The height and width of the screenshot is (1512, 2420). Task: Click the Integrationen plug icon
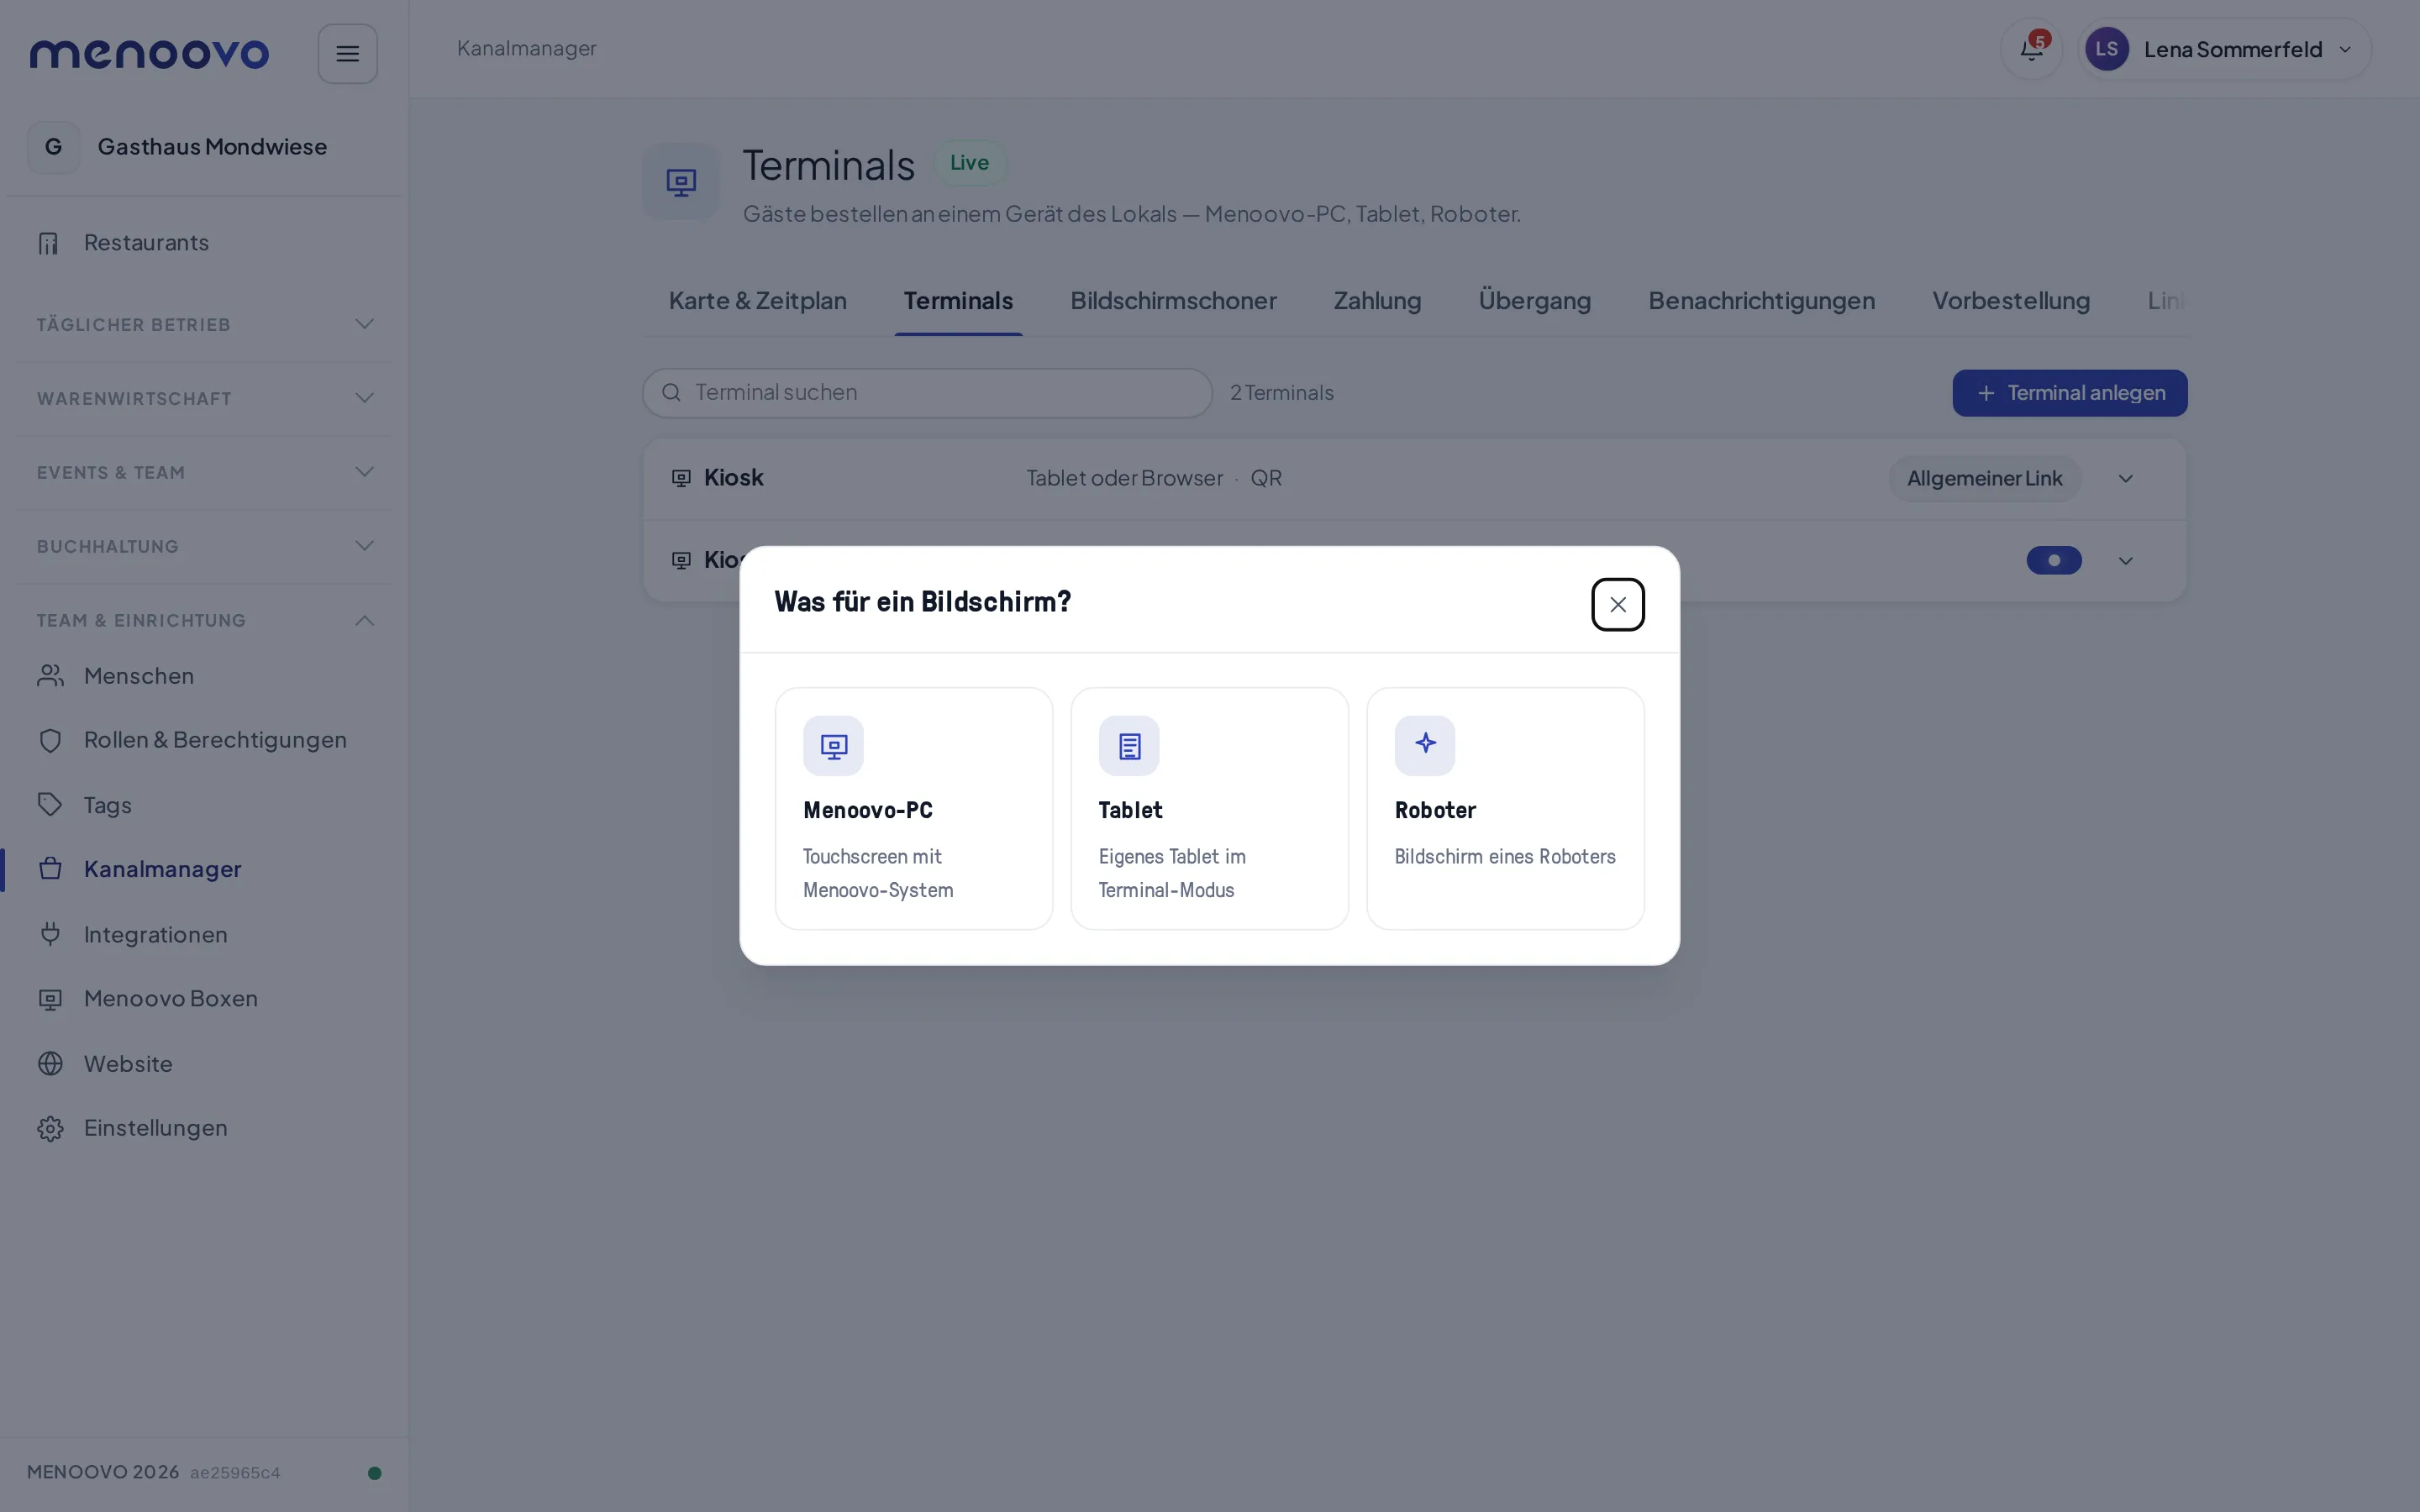50,934
